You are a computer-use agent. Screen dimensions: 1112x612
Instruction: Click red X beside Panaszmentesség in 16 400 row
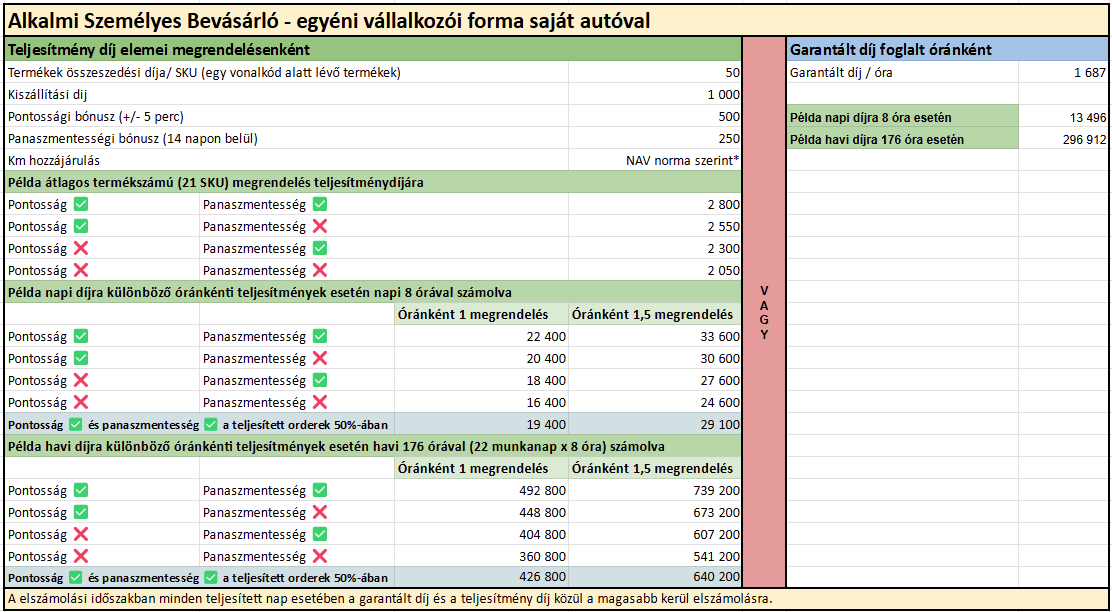(320, 402)
